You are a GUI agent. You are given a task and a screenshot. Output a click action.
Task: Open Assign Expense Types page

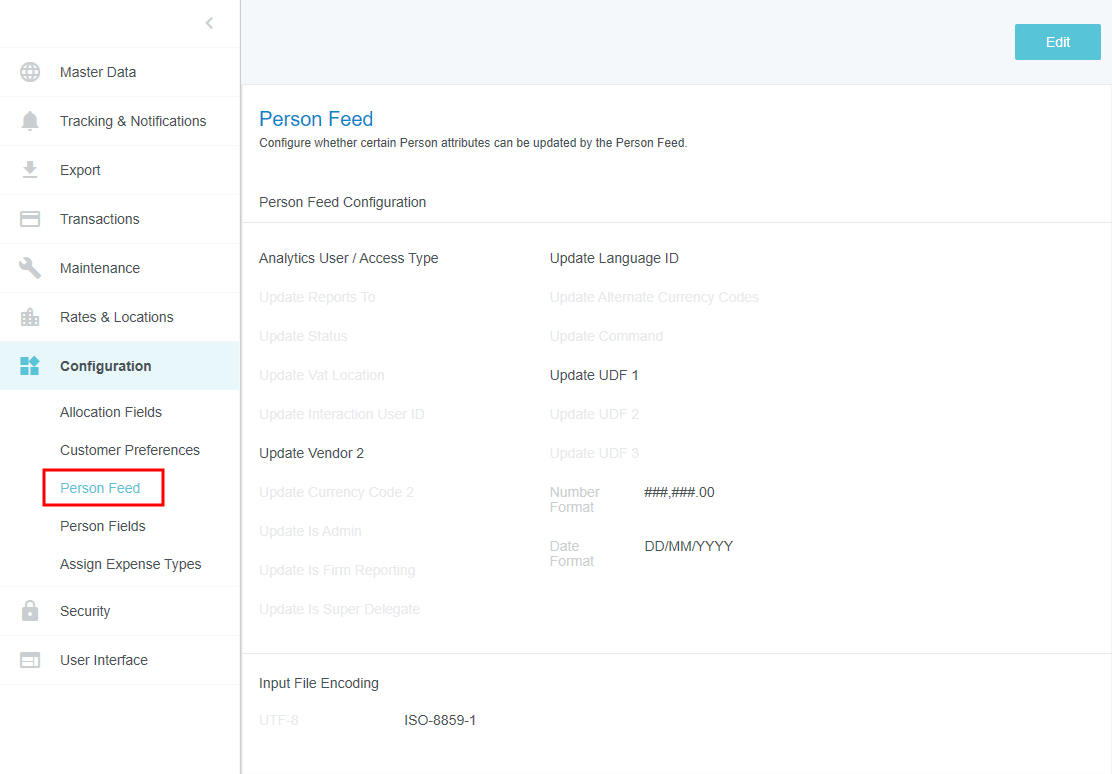coord(131,564)
